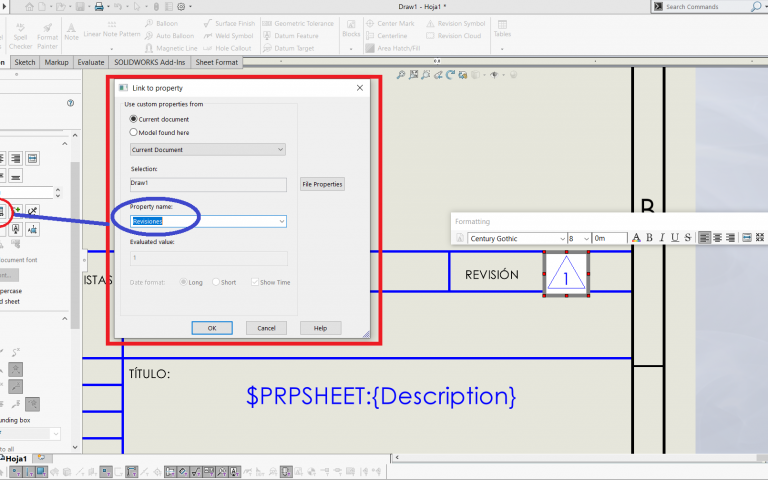The height and width of the screenshot is (480, 768).
Task: Confirm the dialog with OK
Action: point(212,328)
